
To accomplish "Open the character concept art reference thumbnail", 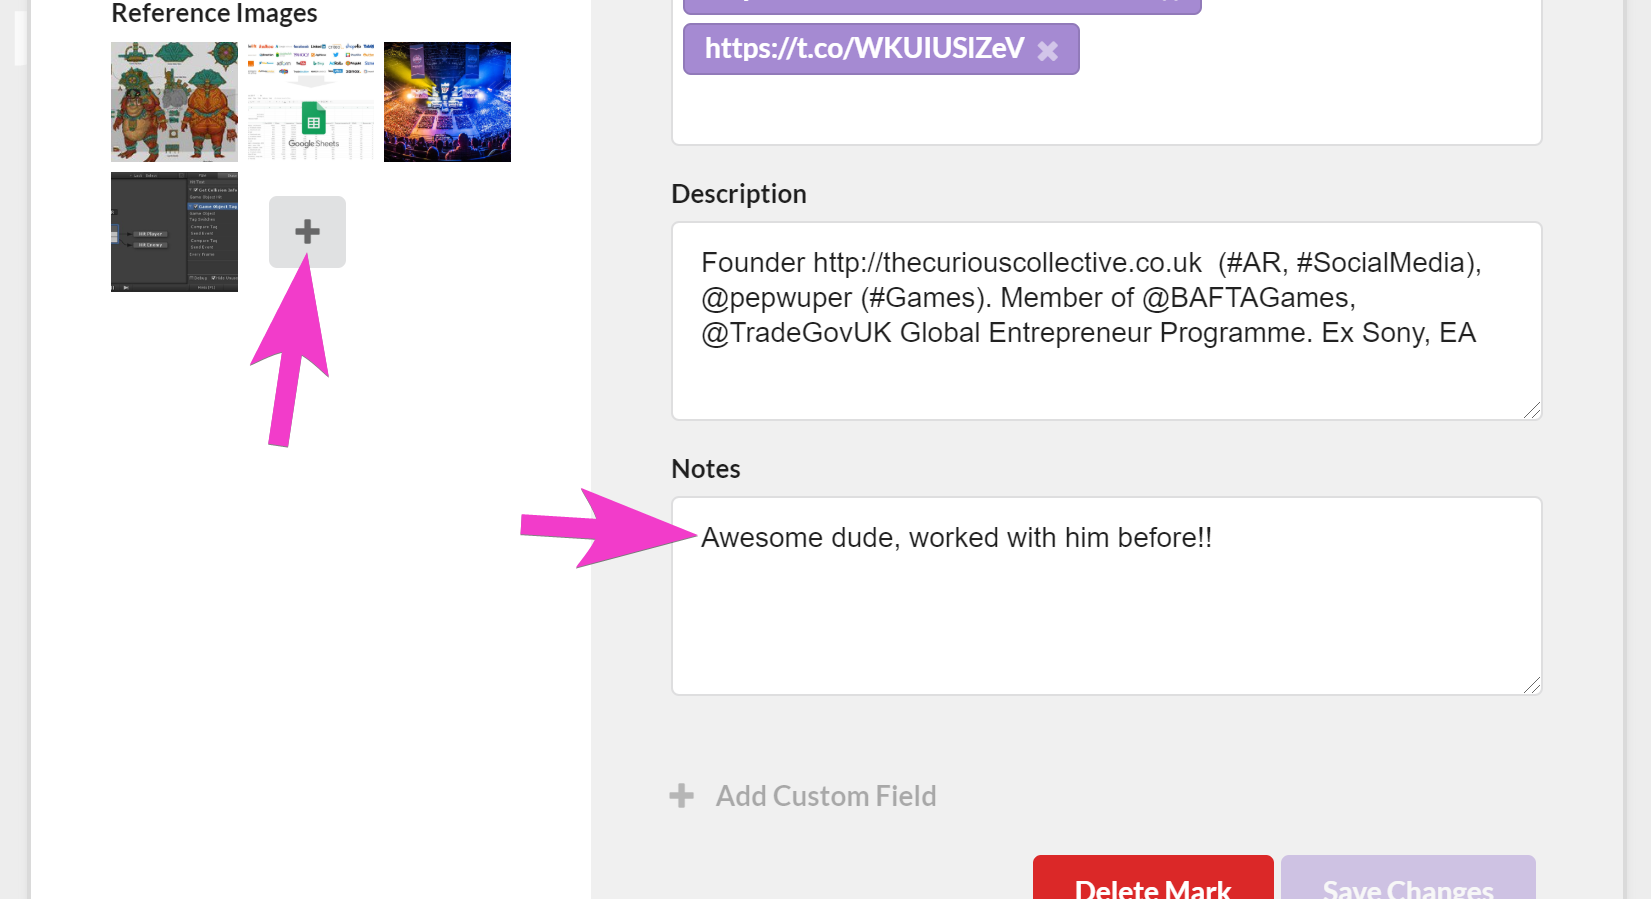I will tap(174, 102).
